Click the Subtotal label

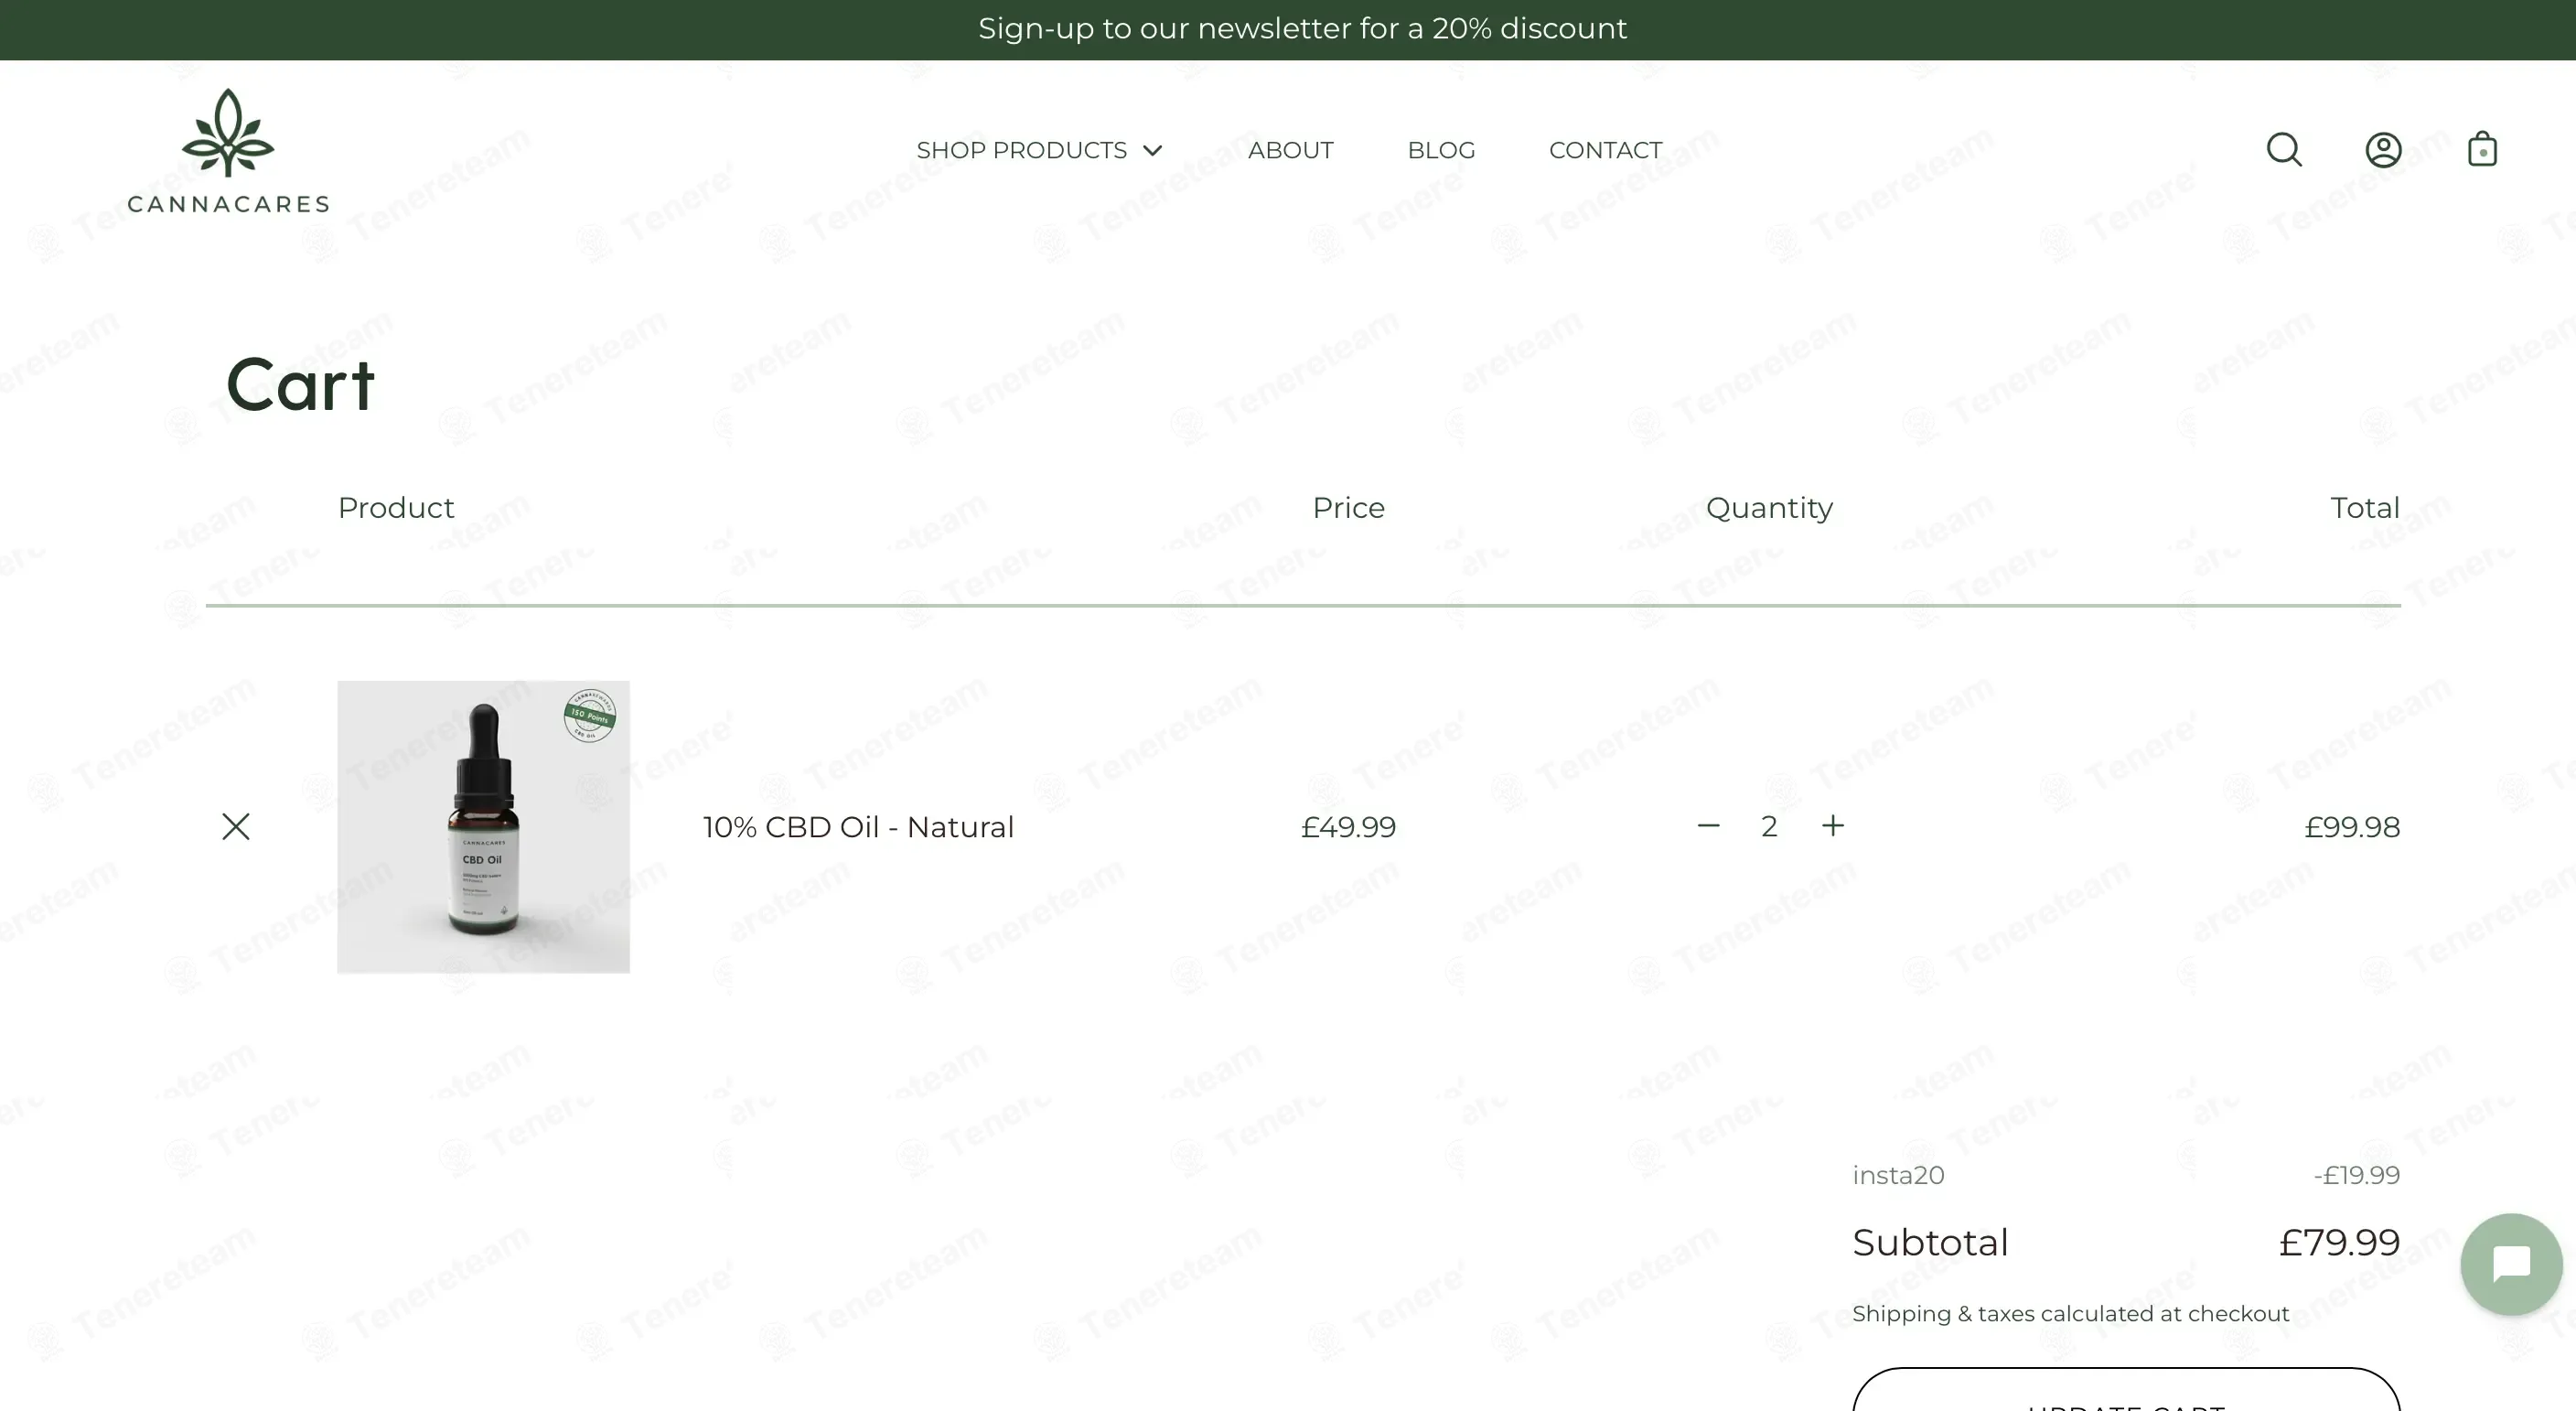click(1930, 1242)
